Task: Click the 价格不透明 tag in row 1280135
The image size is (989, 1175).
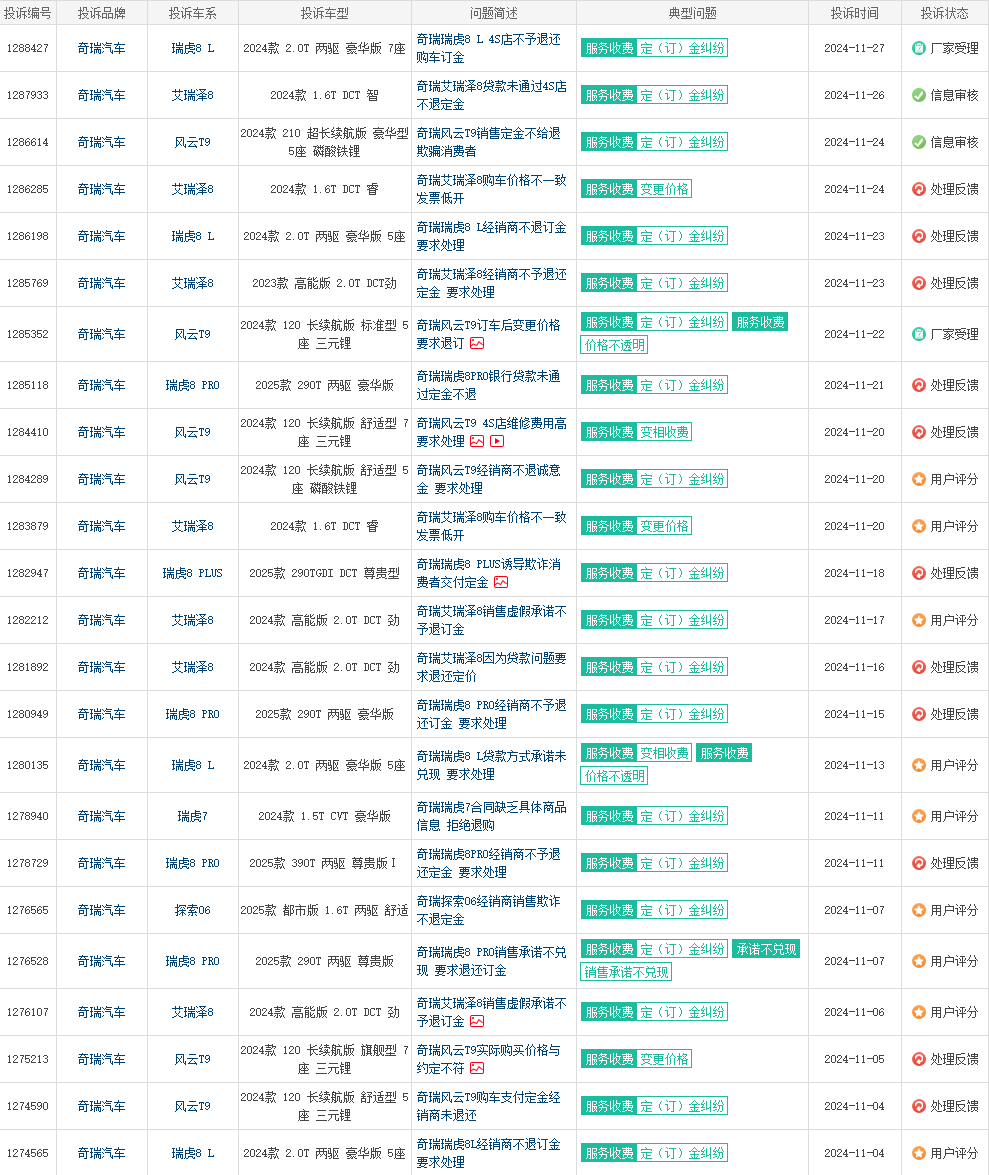Action: [x=614, y=776]
